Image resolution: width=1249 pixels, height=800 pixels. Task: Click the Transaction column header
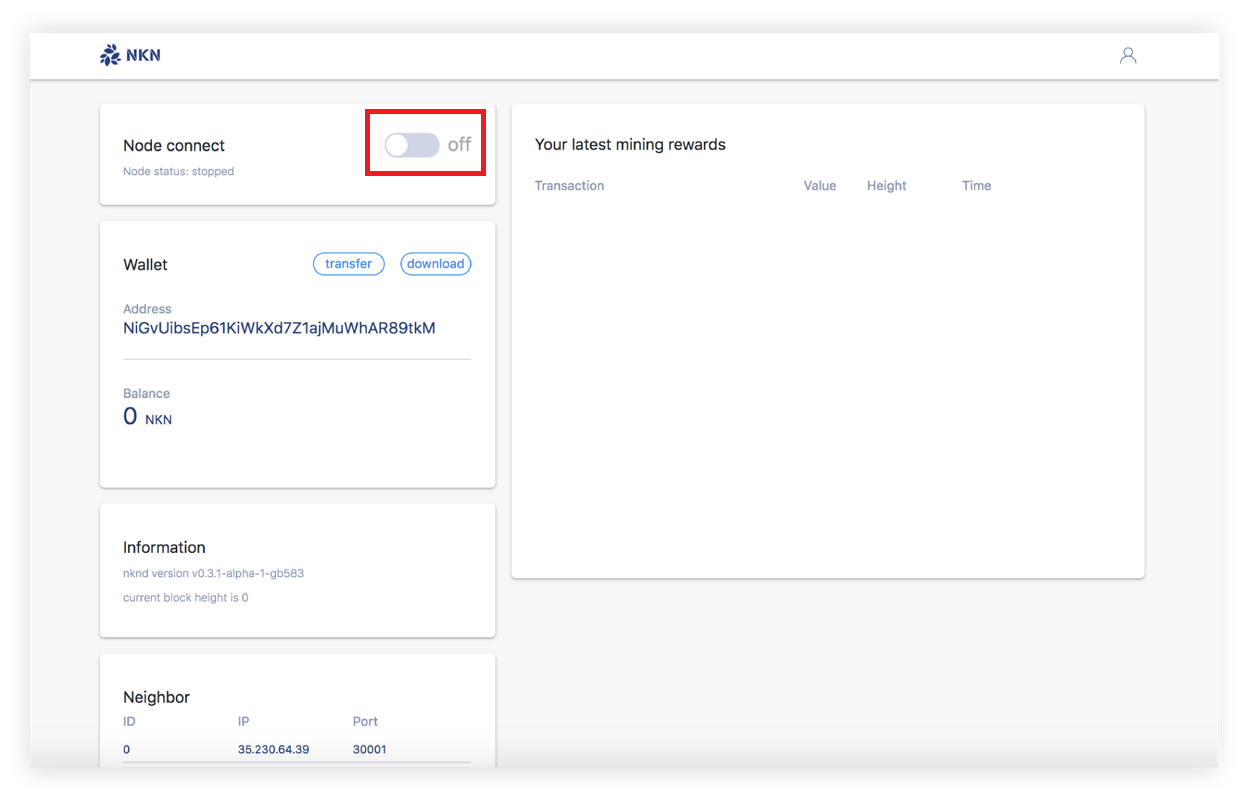click(569, 186)
